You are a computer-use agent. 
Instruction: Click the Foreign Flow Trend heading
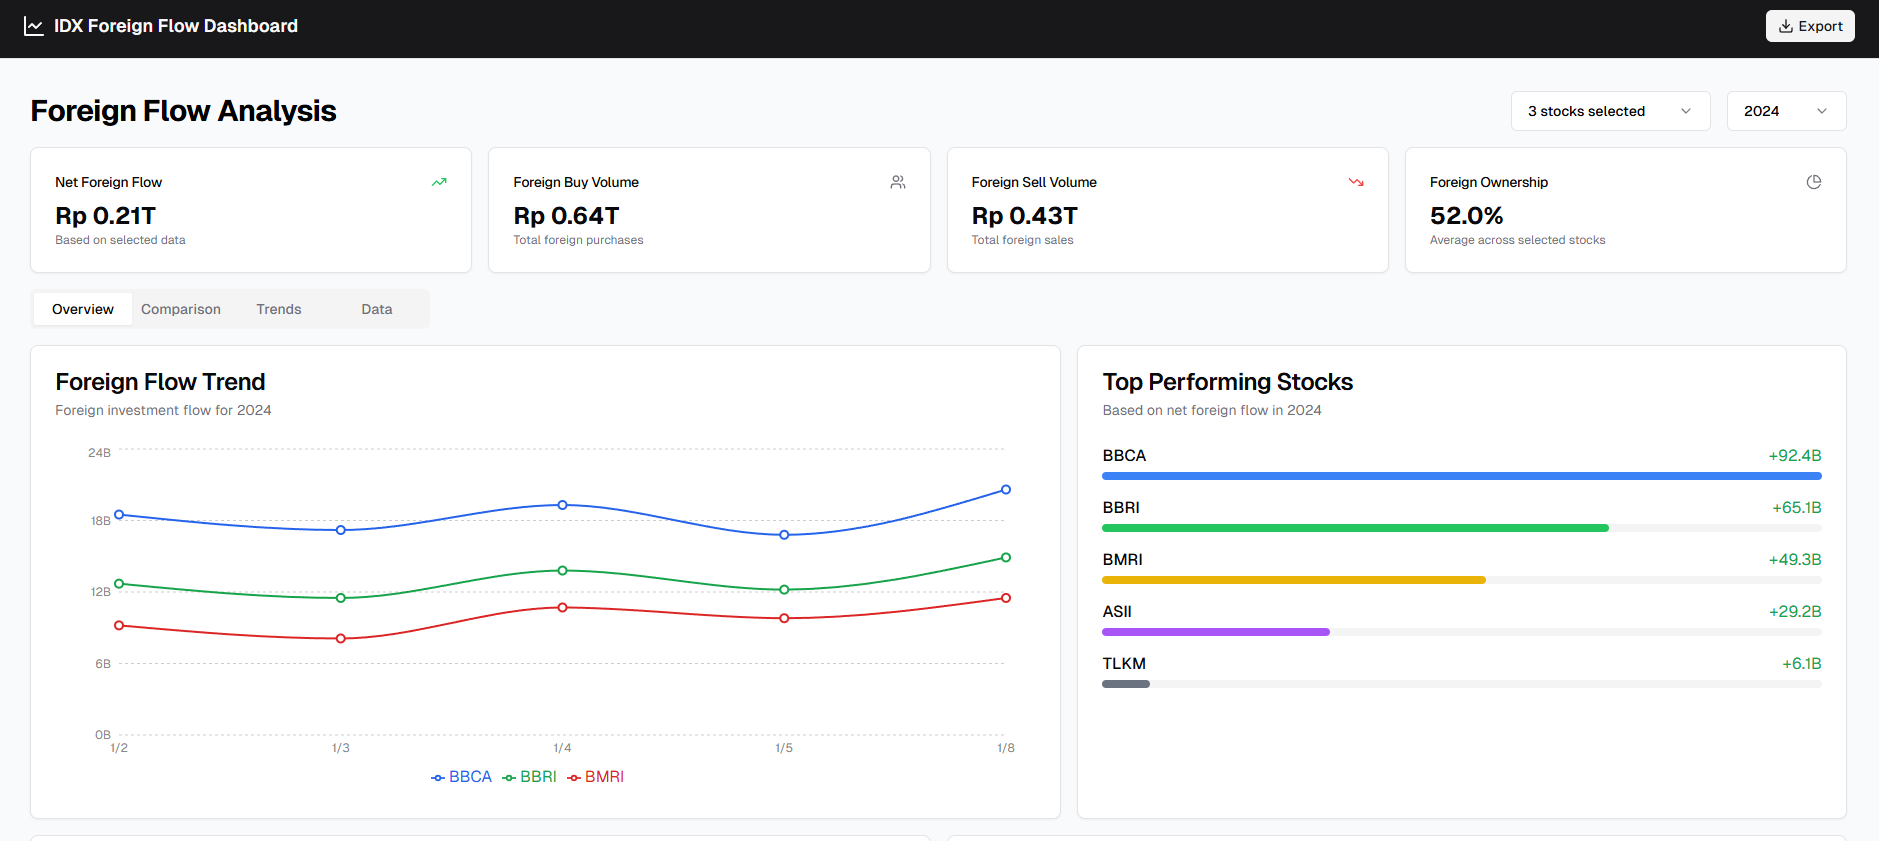160,382
